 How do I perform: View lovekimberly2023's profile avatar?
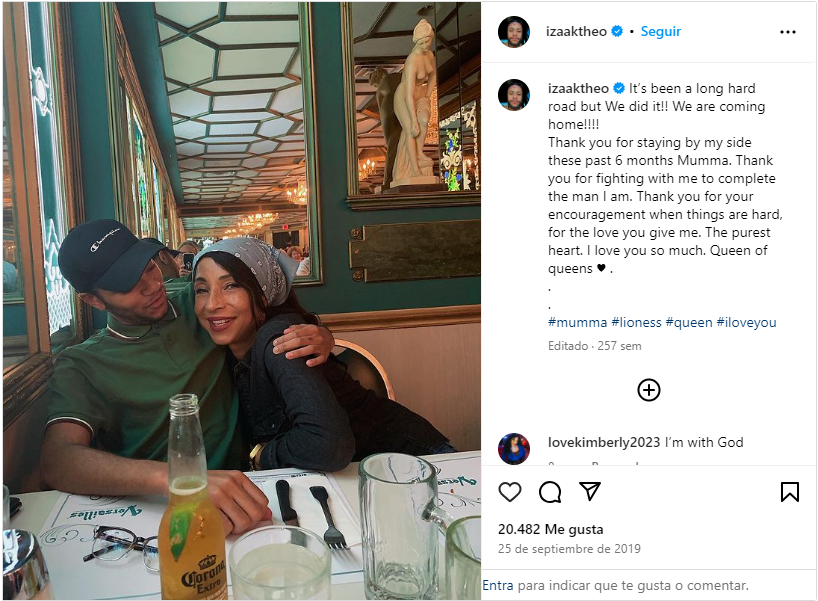click(x=514, y=449)
